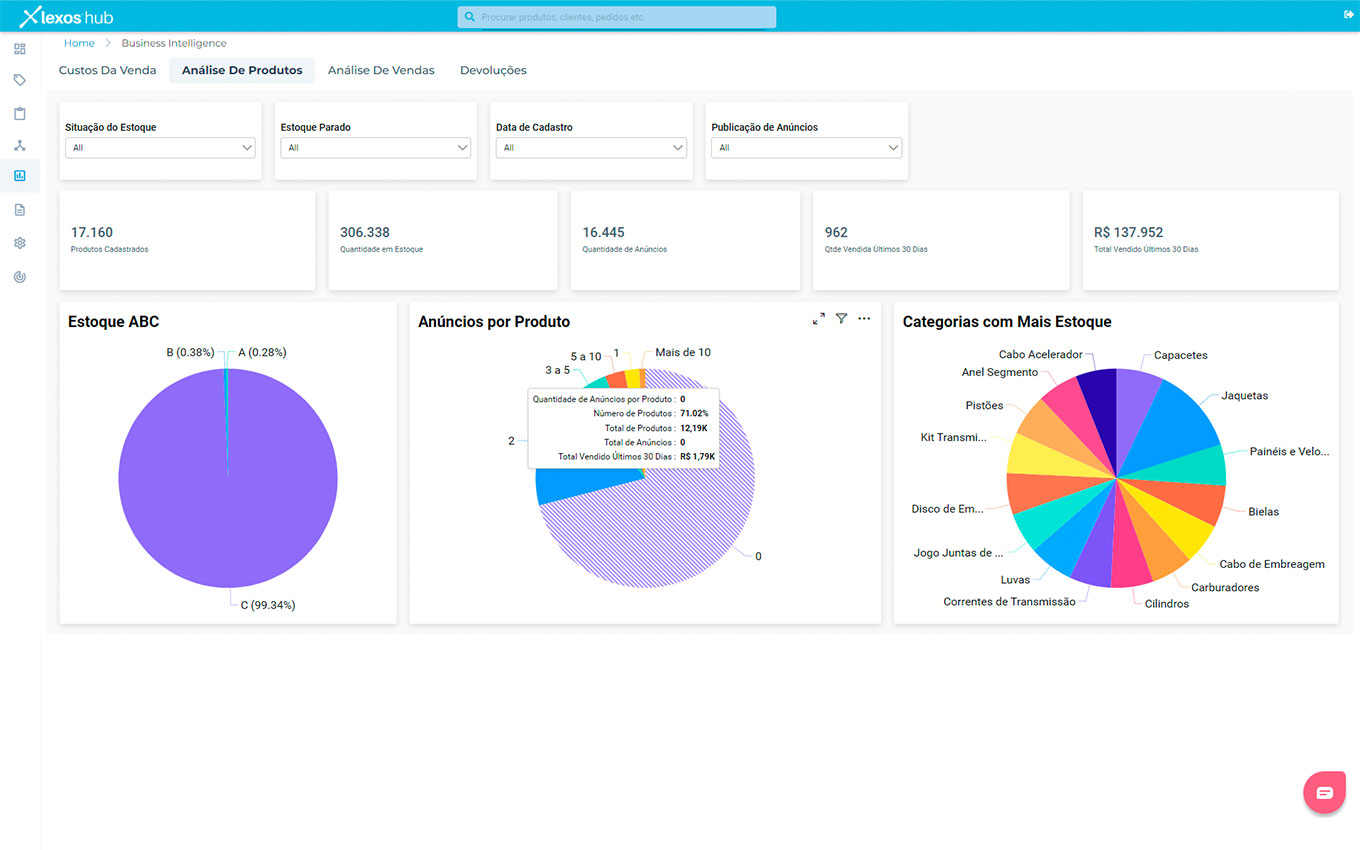Click the price tag icon in sidebar
The height and width of the screenshot is (850, 1360).
20,80
